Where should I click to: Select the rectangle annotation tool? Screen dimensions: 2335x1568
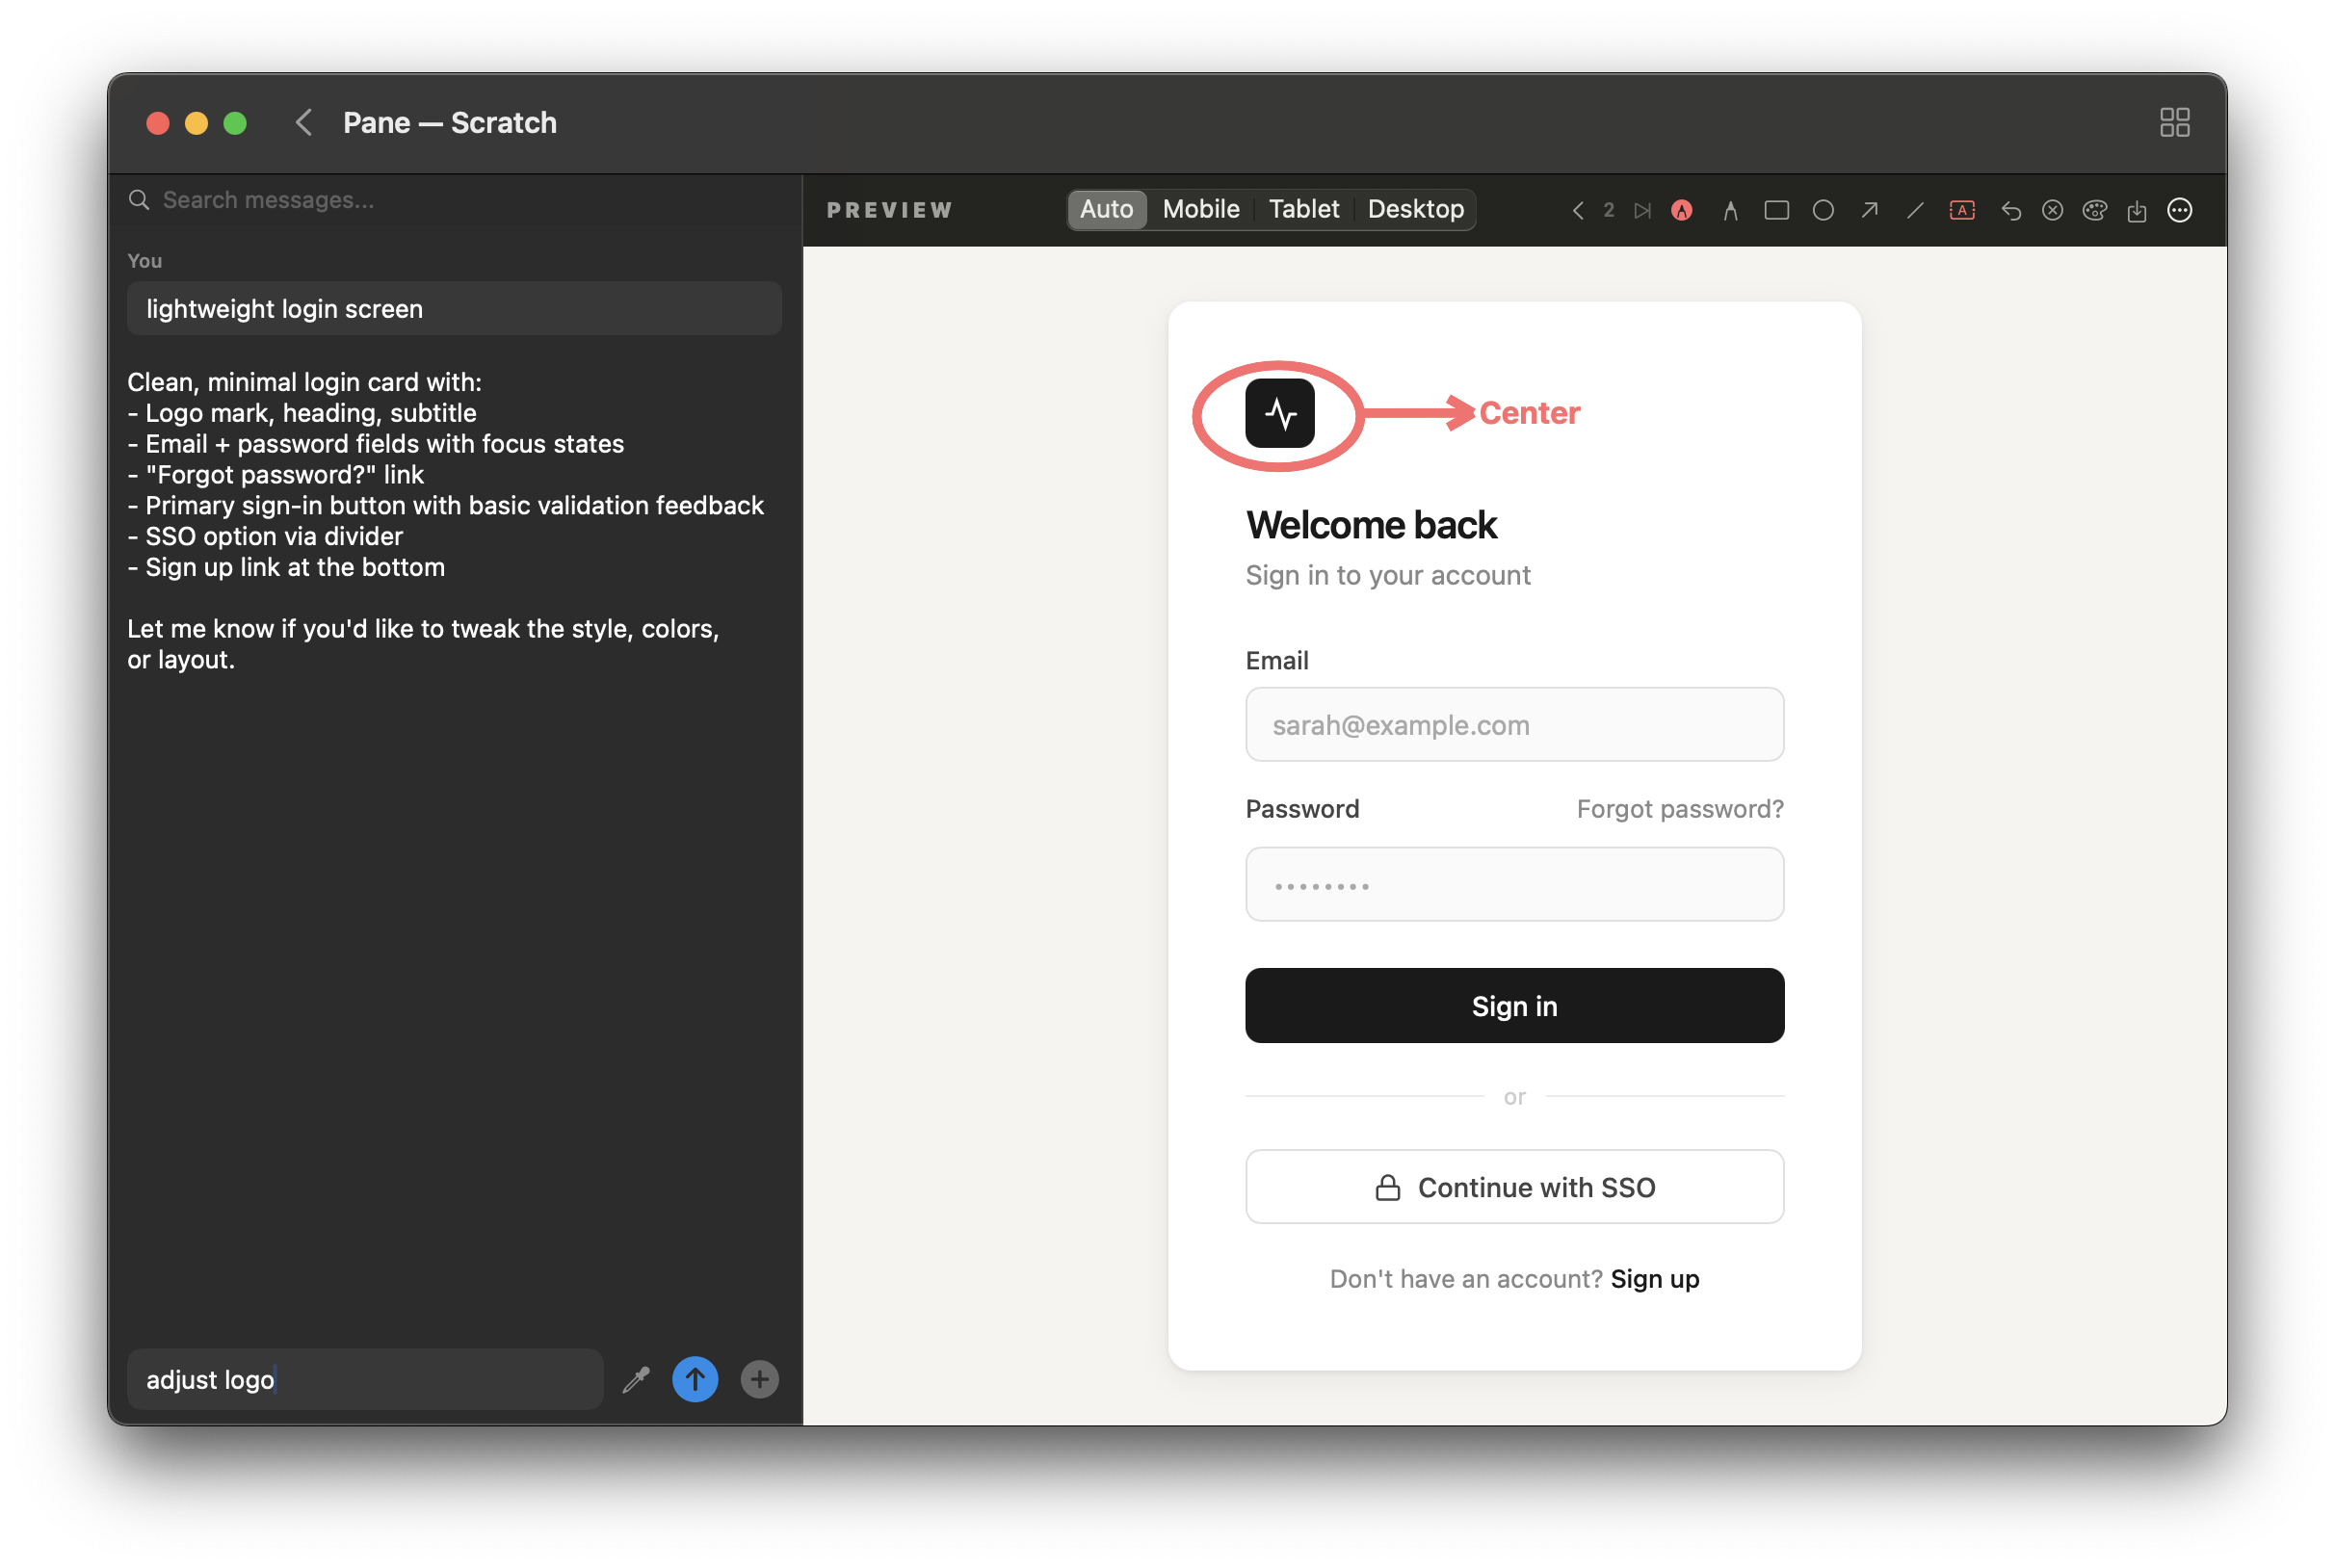(1776, 210)
